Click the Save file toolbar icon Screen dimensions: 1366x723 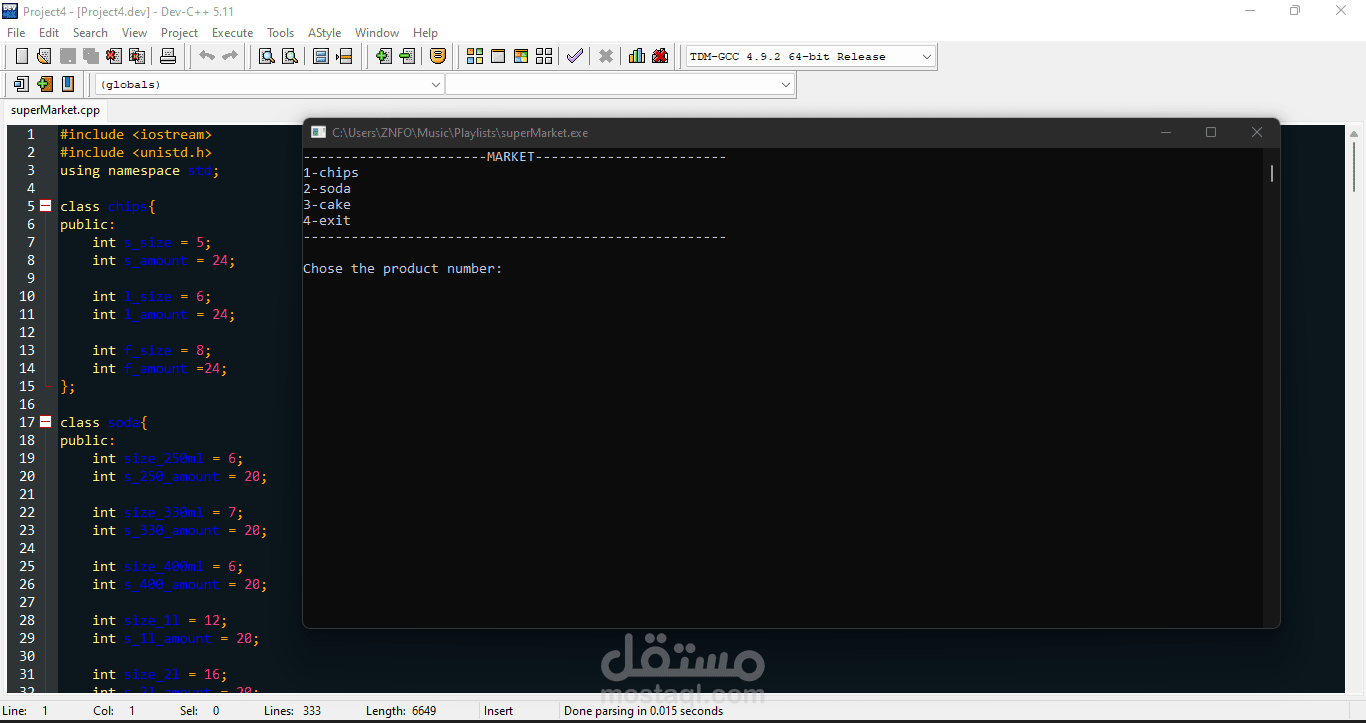click(67, 56)
